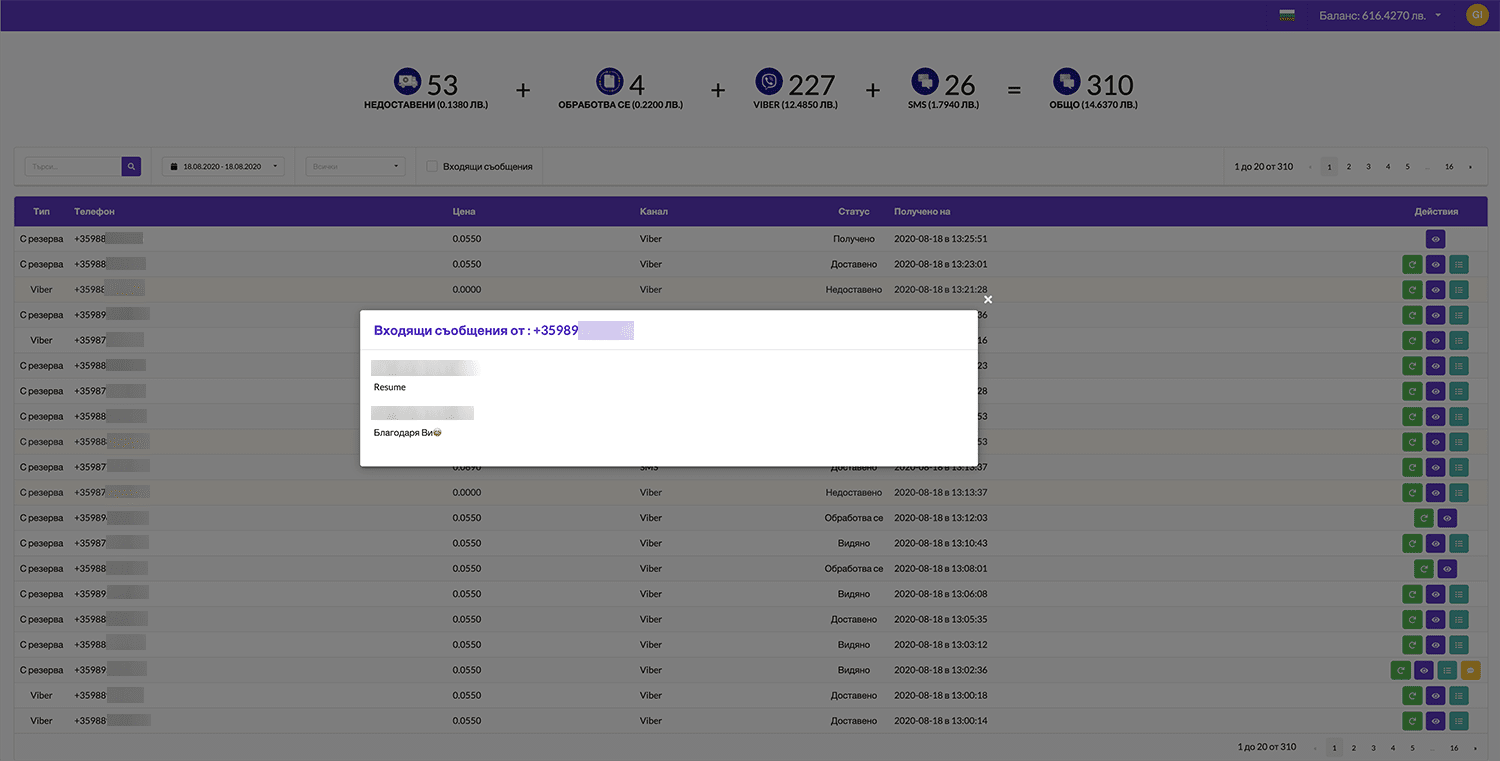Click the Viber statistics icon
1500x761 pixels.
[x=769, y=82]
